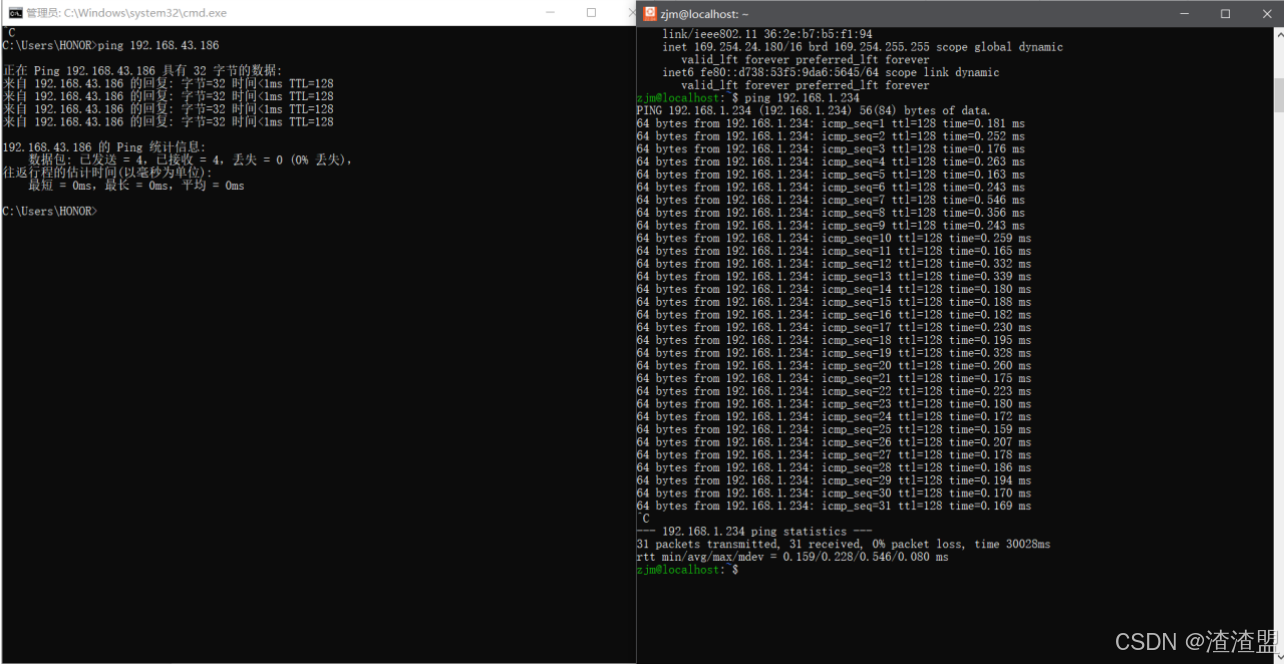Click the 'PING 192.168.1.234 56(84) bytes of data' line
This screenshot has height=664, width=1284.
(813, 111)
